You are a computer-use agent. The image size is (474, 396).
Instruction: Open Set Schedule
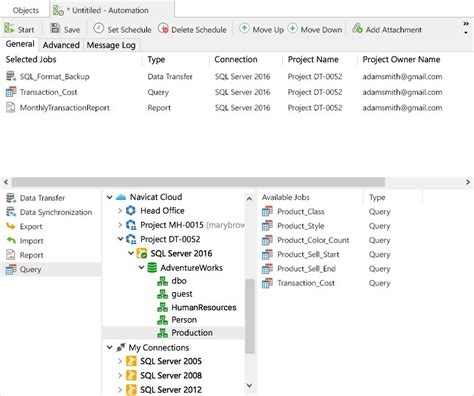click(x=122, y=29)
